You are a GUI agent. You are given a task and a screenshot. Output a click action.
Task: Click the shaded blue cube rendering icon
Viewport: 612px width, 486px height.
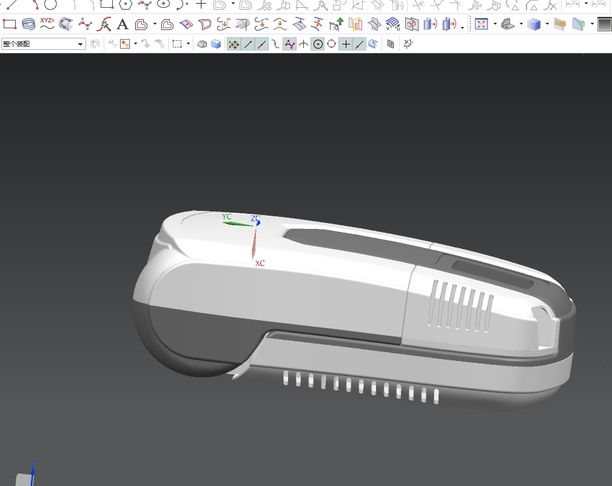point(534,24)
